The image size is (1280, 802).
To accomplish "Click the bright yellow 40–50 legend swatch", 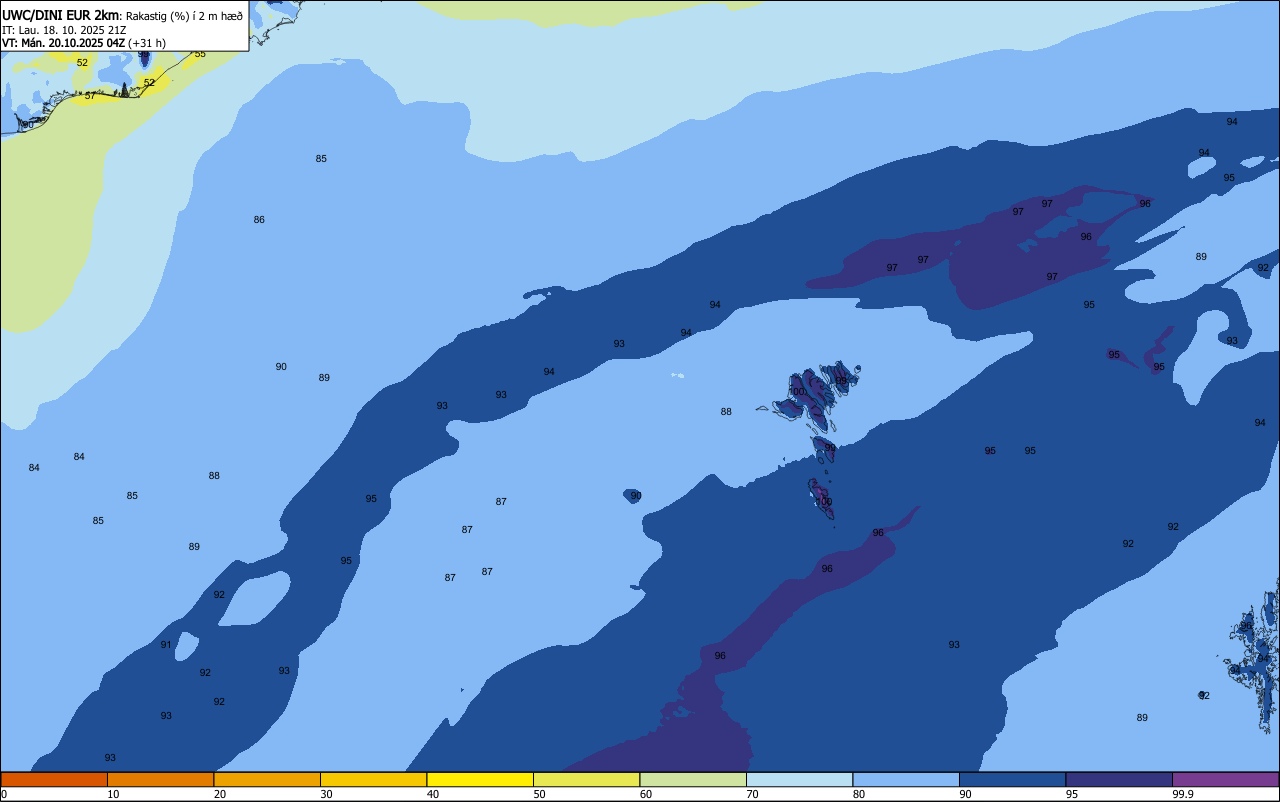I will [x=480, y=779].
